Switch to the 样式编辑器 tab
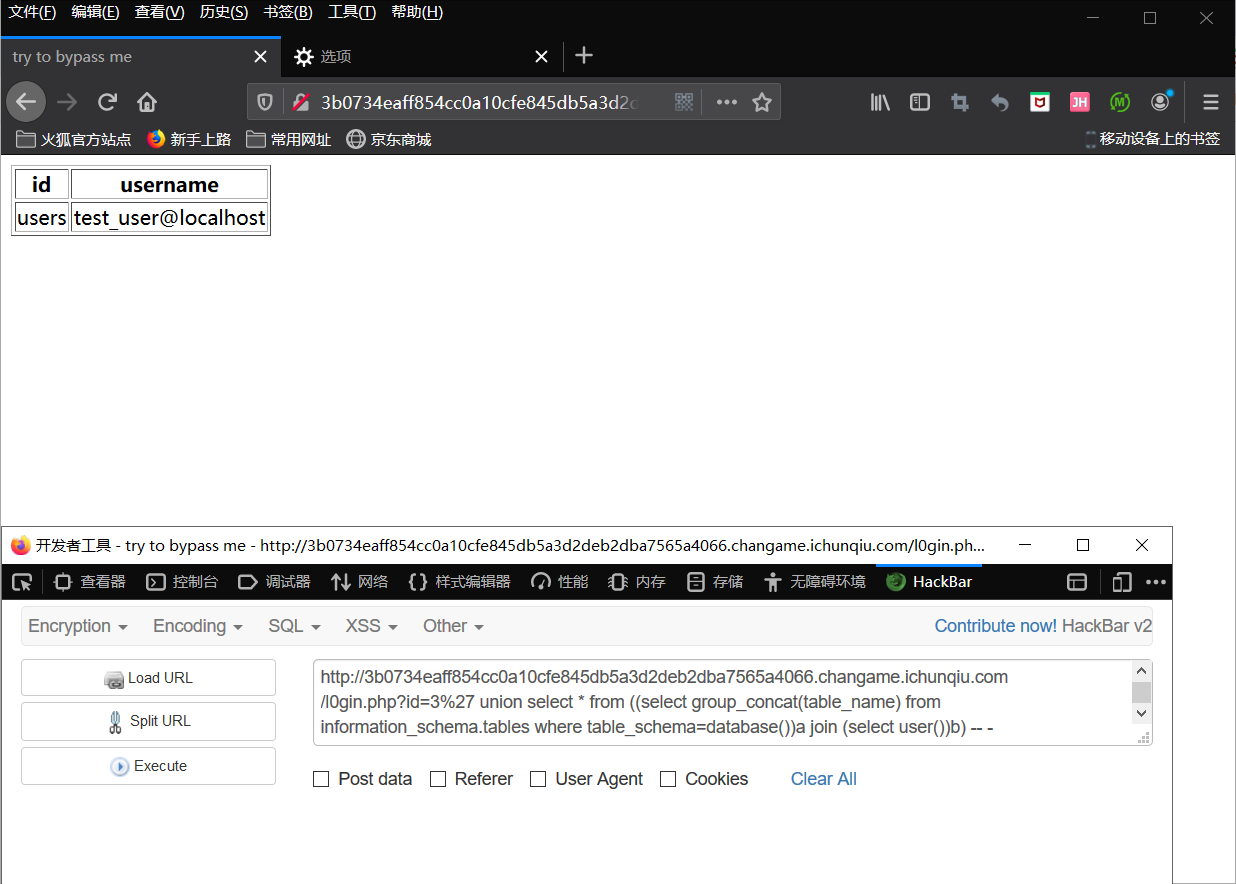Screen dimensions: 1236x884 click(460, 582)
